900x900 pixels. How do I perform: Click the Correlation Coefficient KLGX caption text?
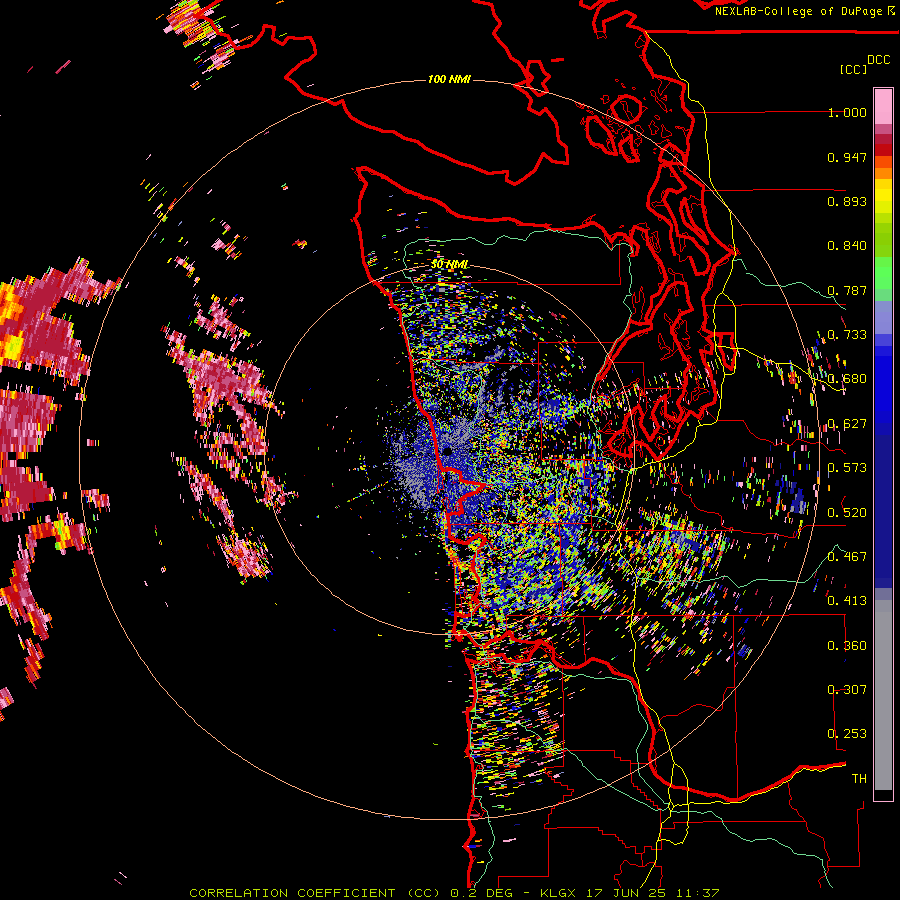click(454, 893)
